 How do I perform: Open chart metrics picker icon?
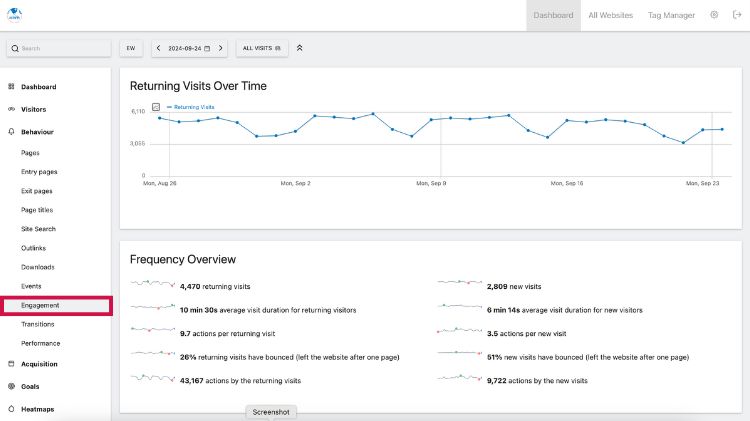click(x=156, y=107)
